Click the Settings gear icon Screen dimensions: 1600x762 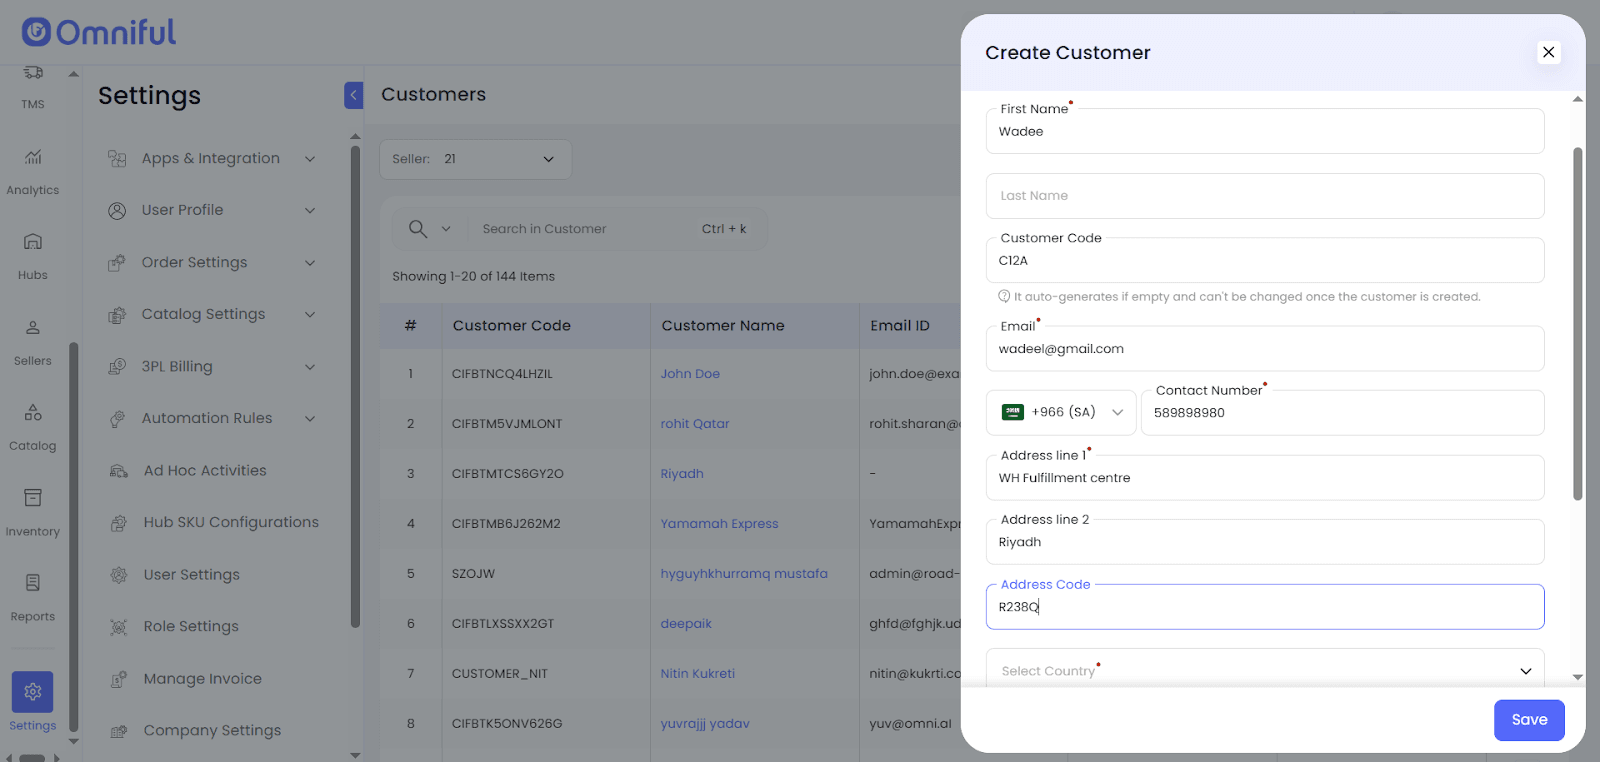coord(33,692)
